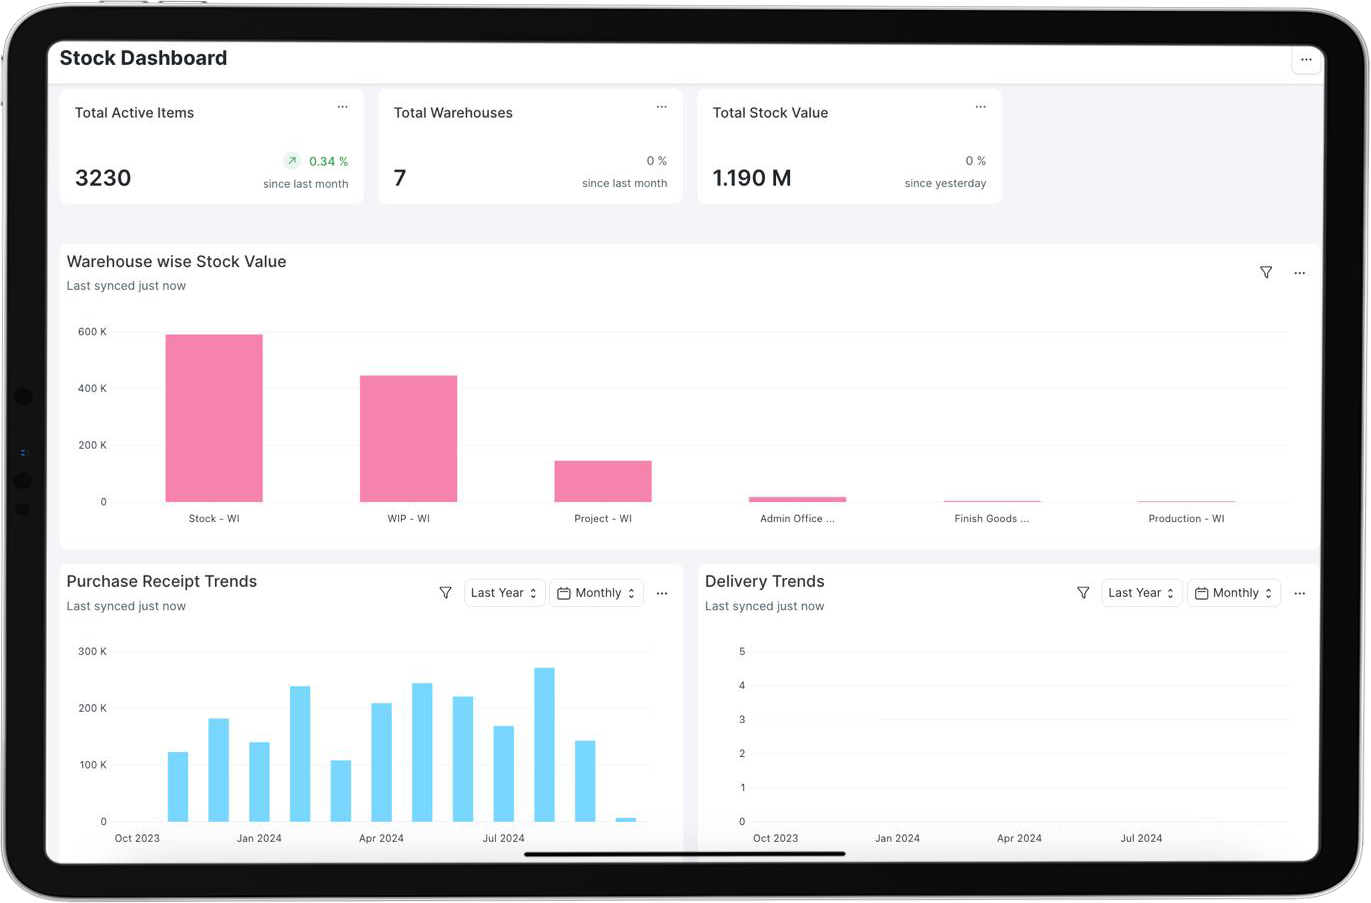Click Purchase Receipt Trends filter icon
The height and width of the screenshot is (903, 1371).
[x=445, y=593]
